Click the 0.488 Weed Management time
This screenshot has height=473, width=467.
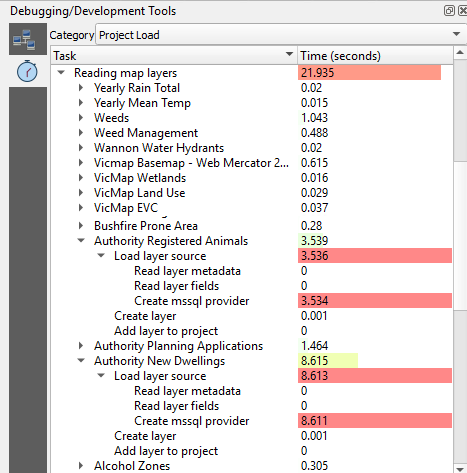point(314,133)
